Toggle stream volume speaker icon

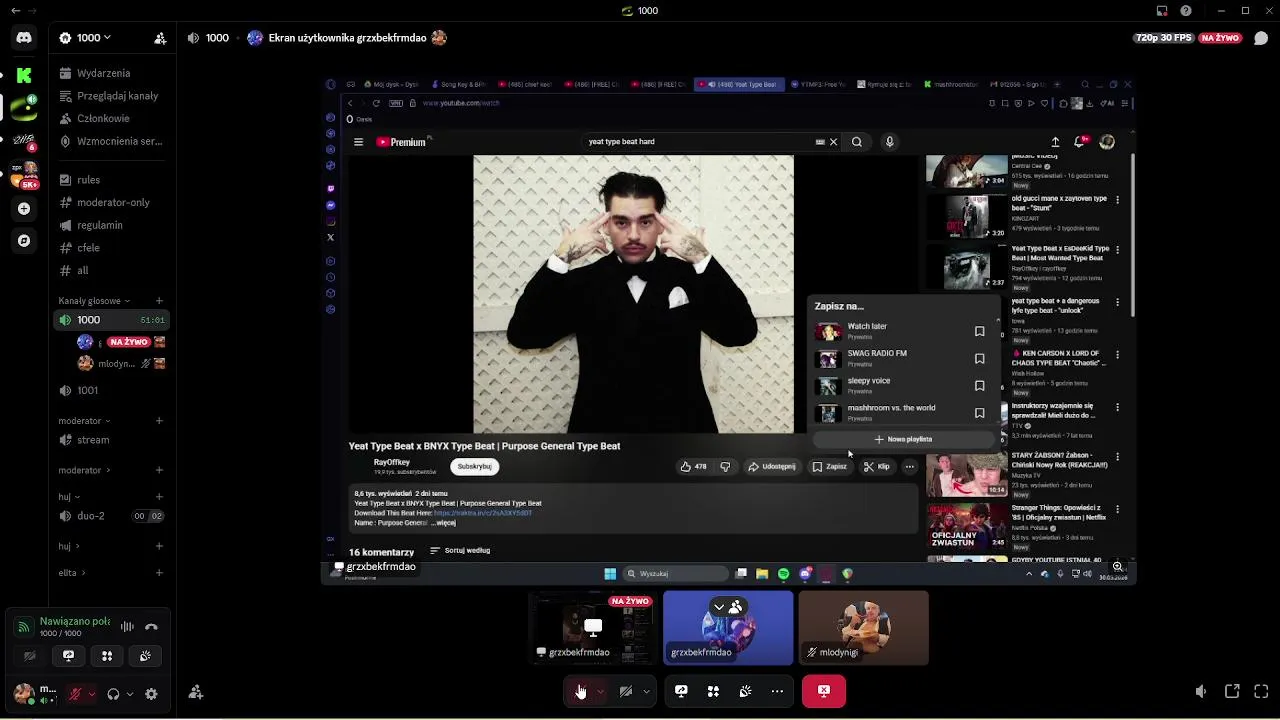[x=1201, y=691]
